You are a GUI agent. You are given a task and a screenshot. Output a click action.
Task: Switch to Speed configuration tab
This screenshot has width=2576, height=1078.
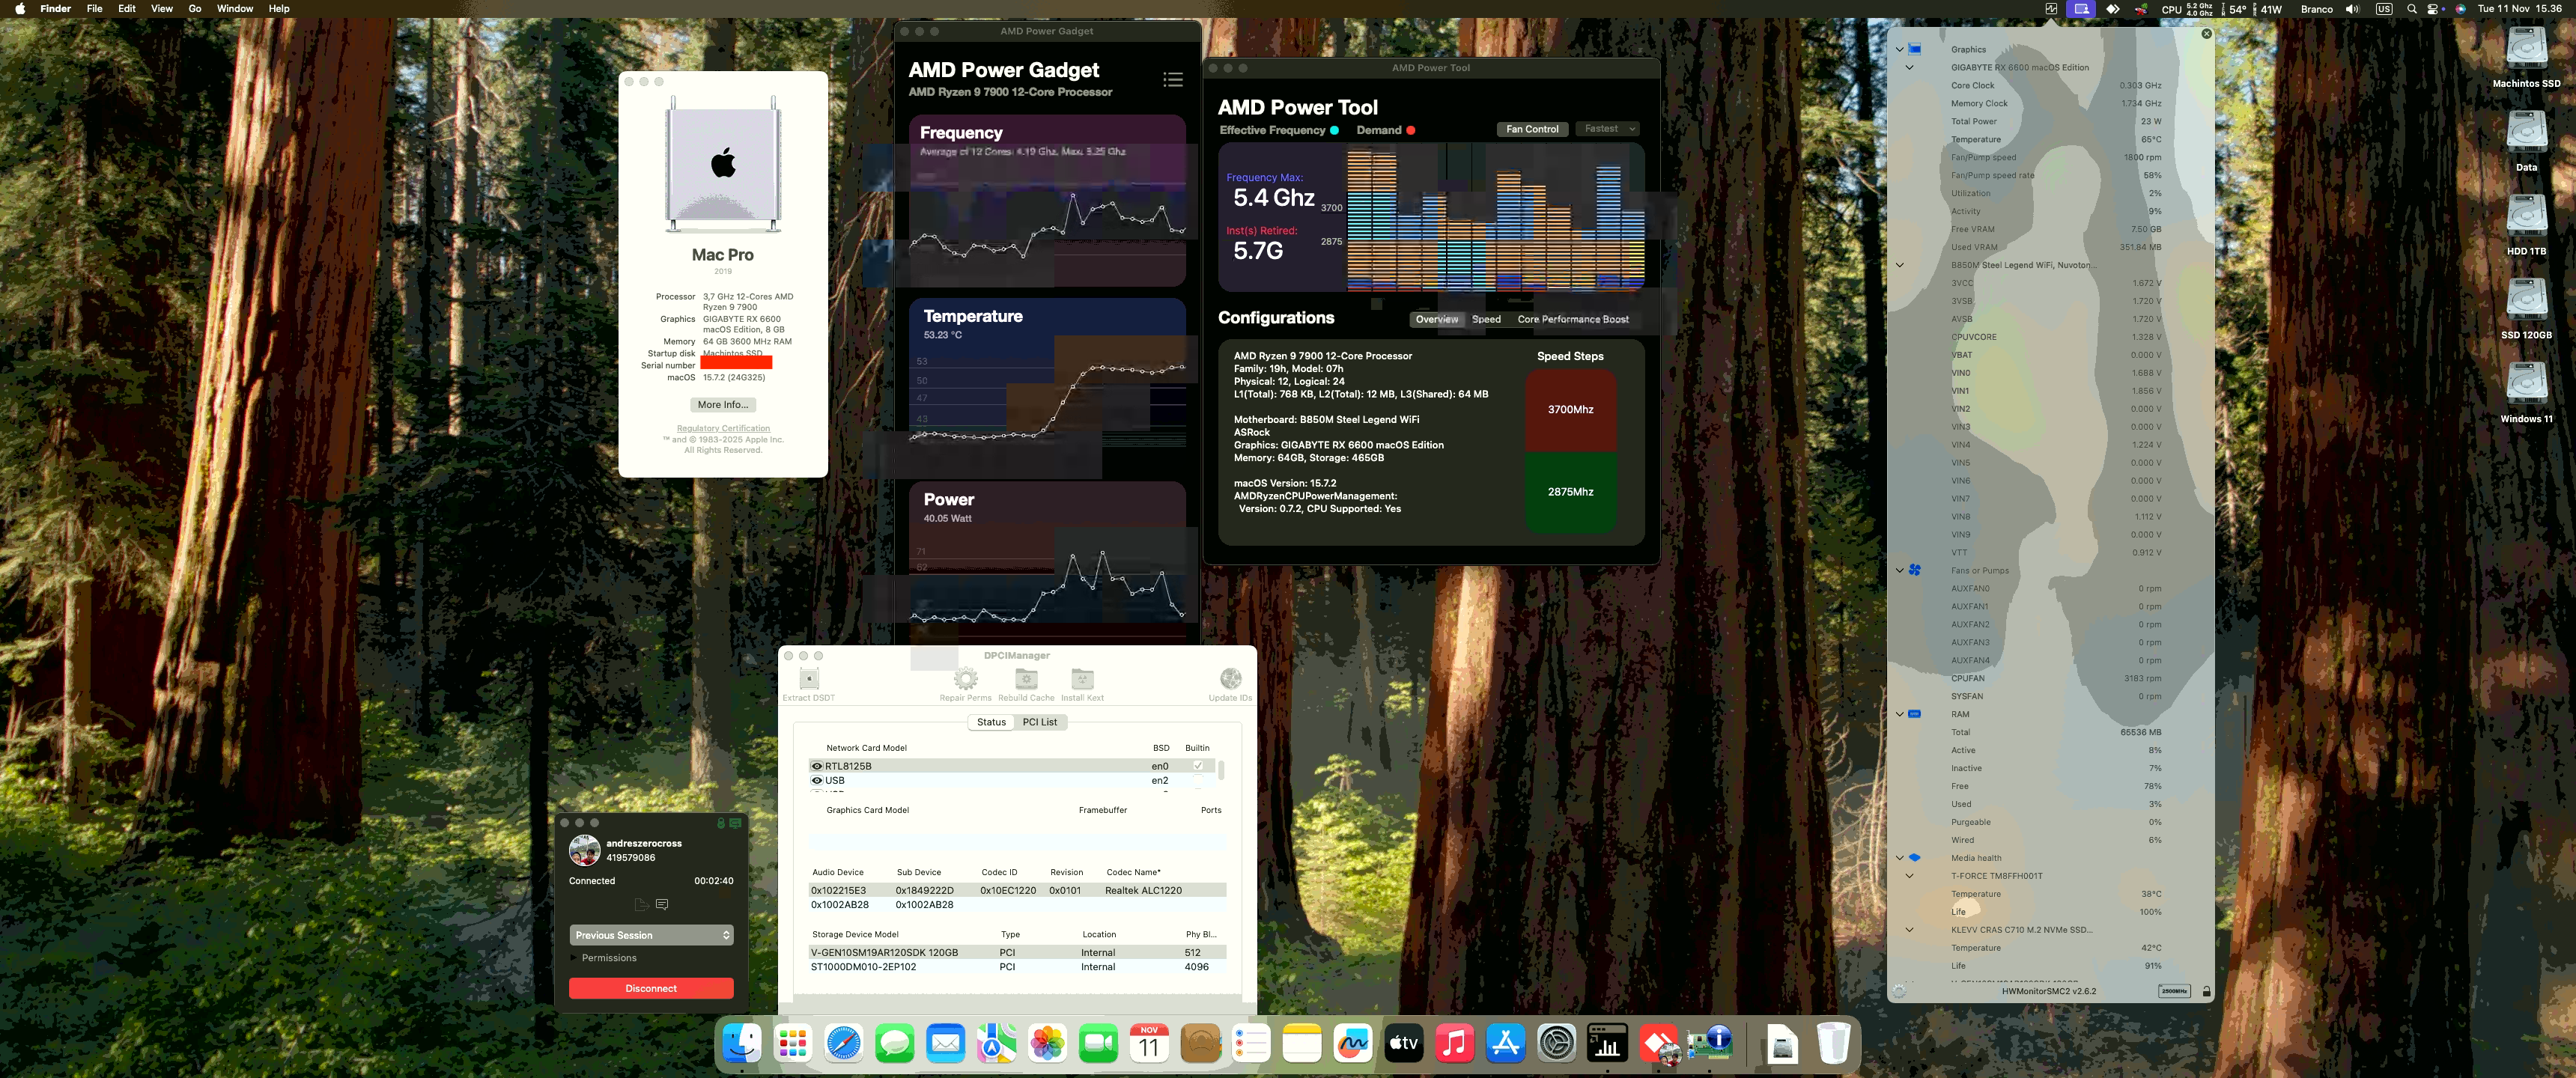1486,320
